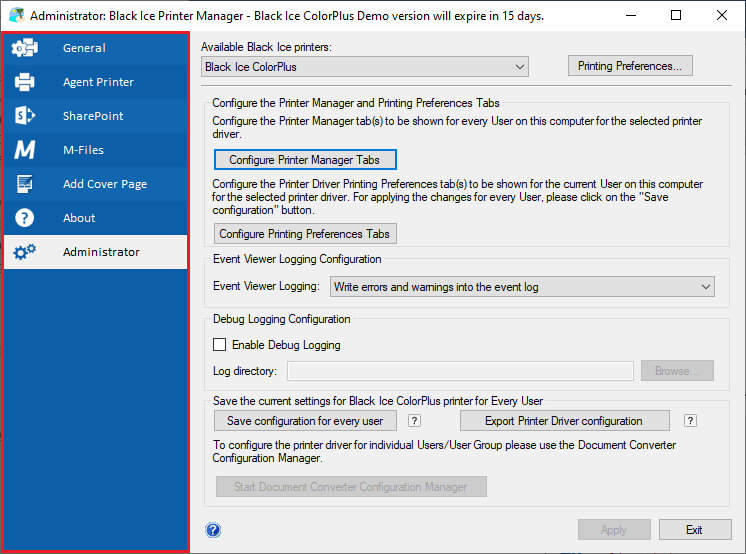Click Start Document Converter Configuration Manager
The height and width of the screenshot is (554, 746).
coord(351,487)
